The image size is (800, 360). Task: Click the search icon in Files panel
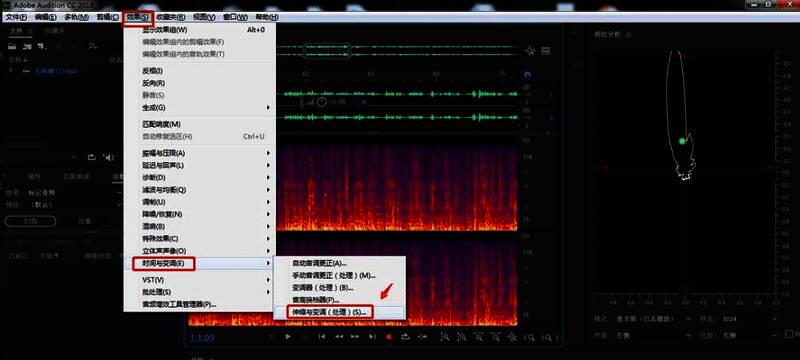coord(92,46)
